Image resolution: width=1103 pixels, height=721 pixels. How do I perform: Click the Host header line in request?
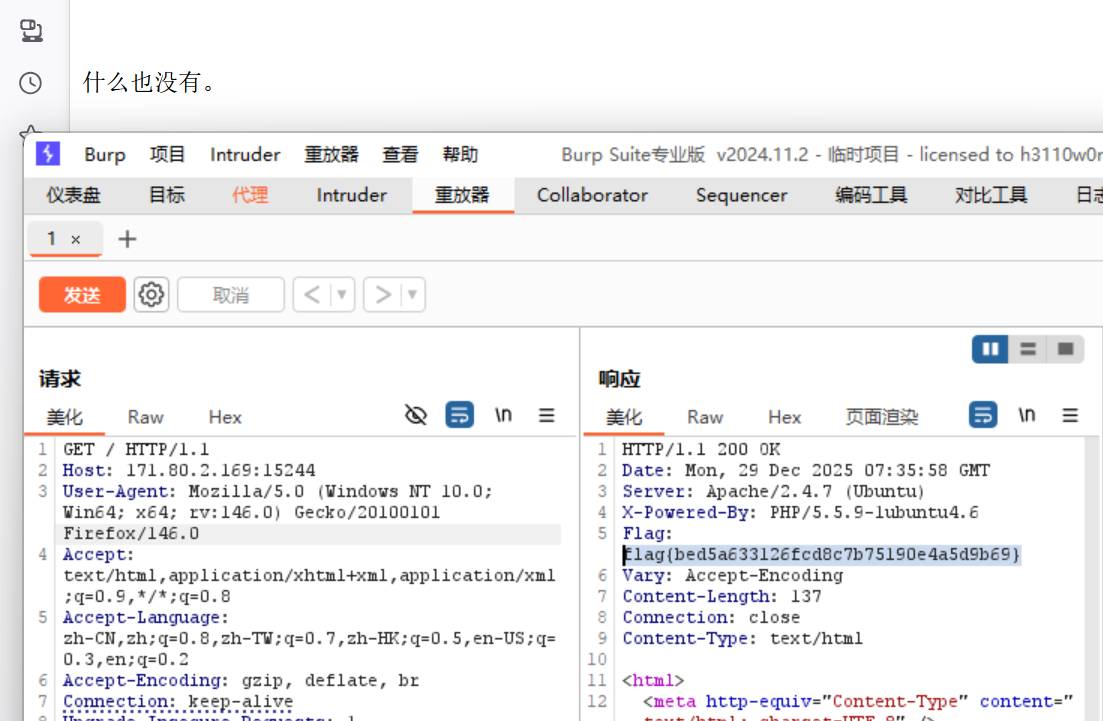[189, 470]
